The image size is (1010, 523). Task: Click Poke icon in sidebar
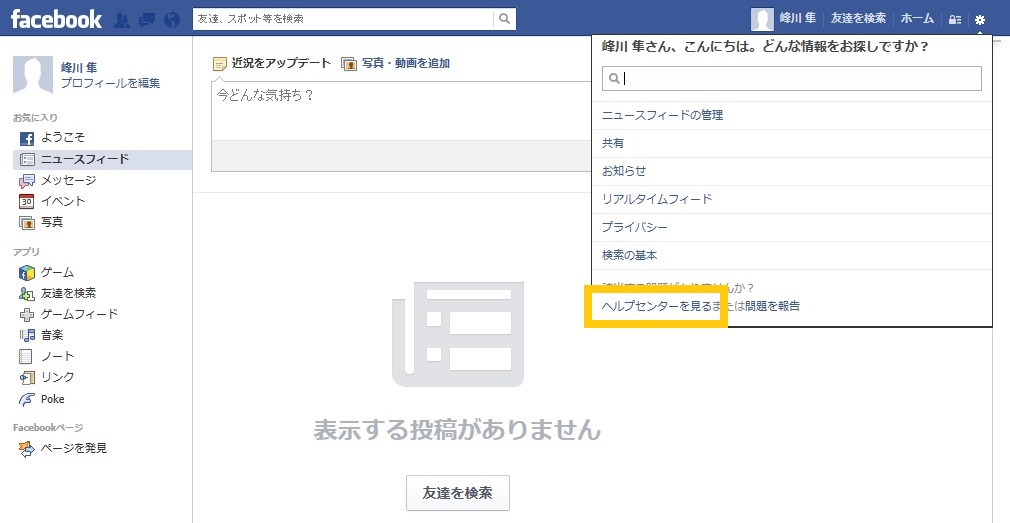pyautogui.click(x=26, y=399)
